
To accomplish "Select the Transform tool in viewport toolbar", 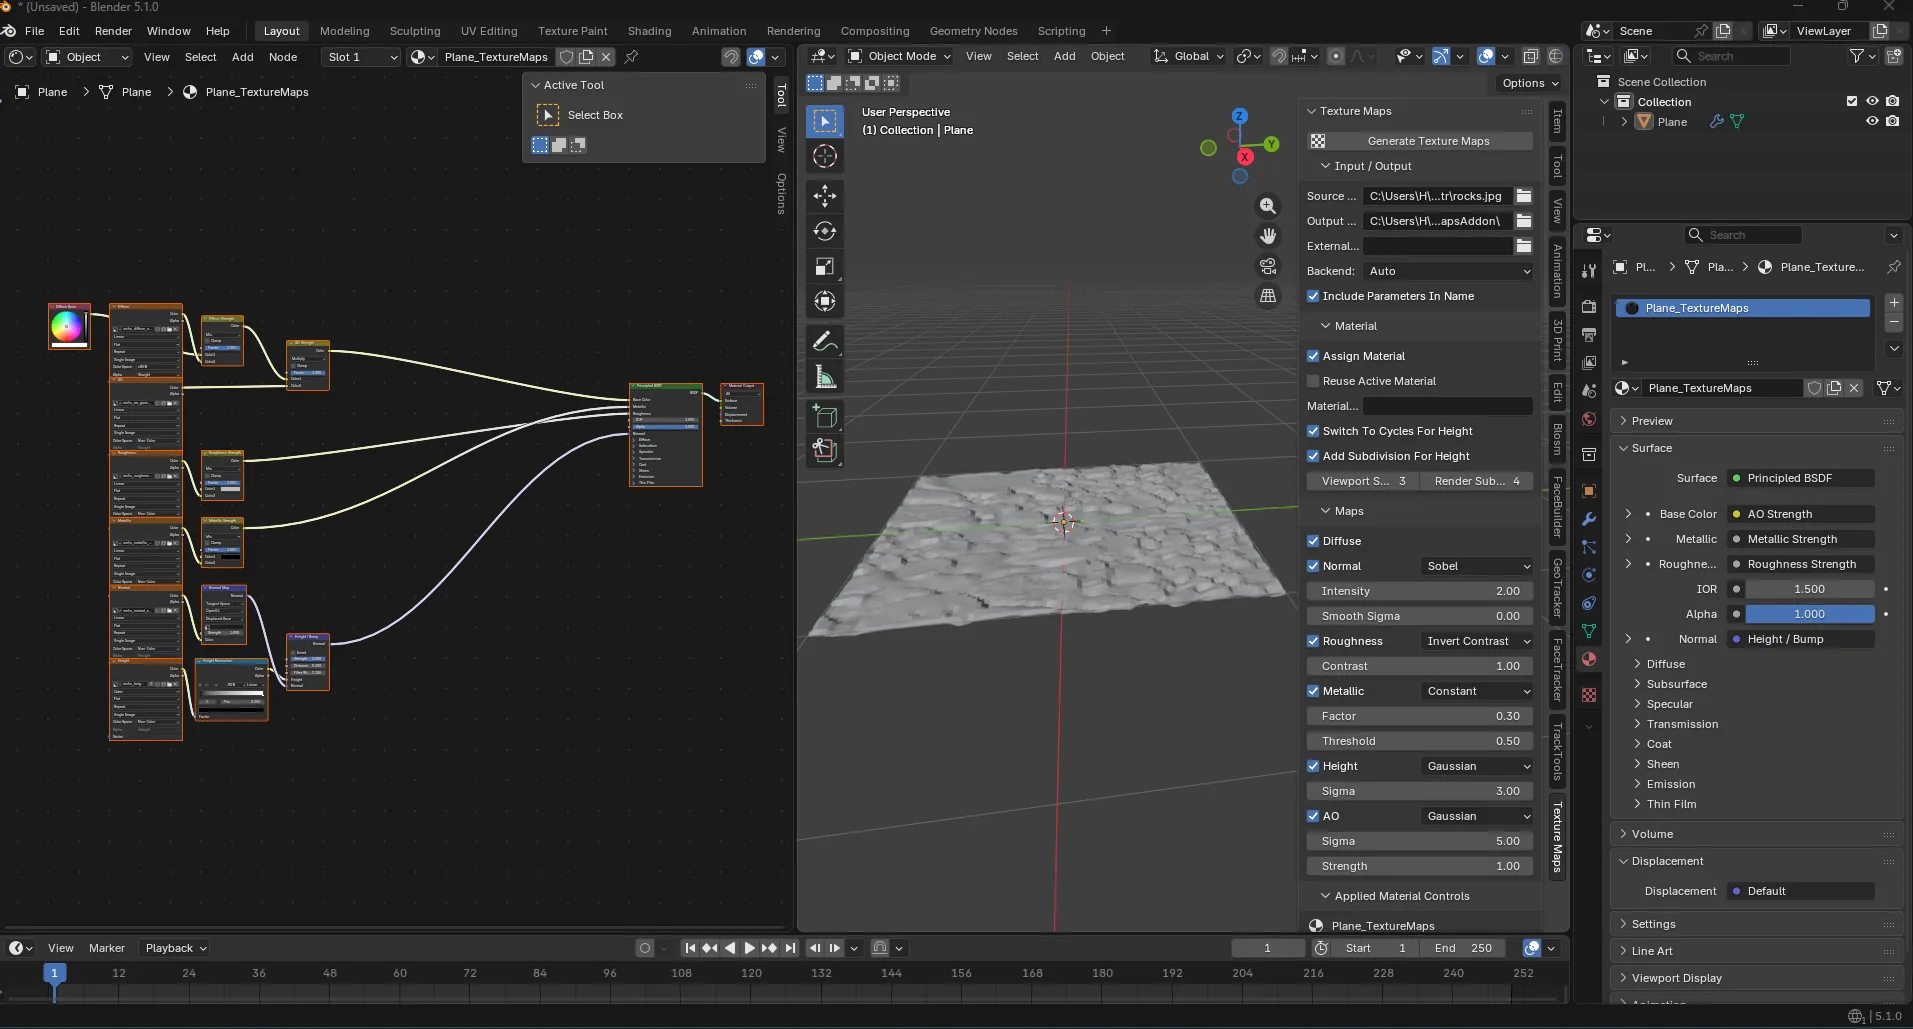I will (x=825, y=301).
